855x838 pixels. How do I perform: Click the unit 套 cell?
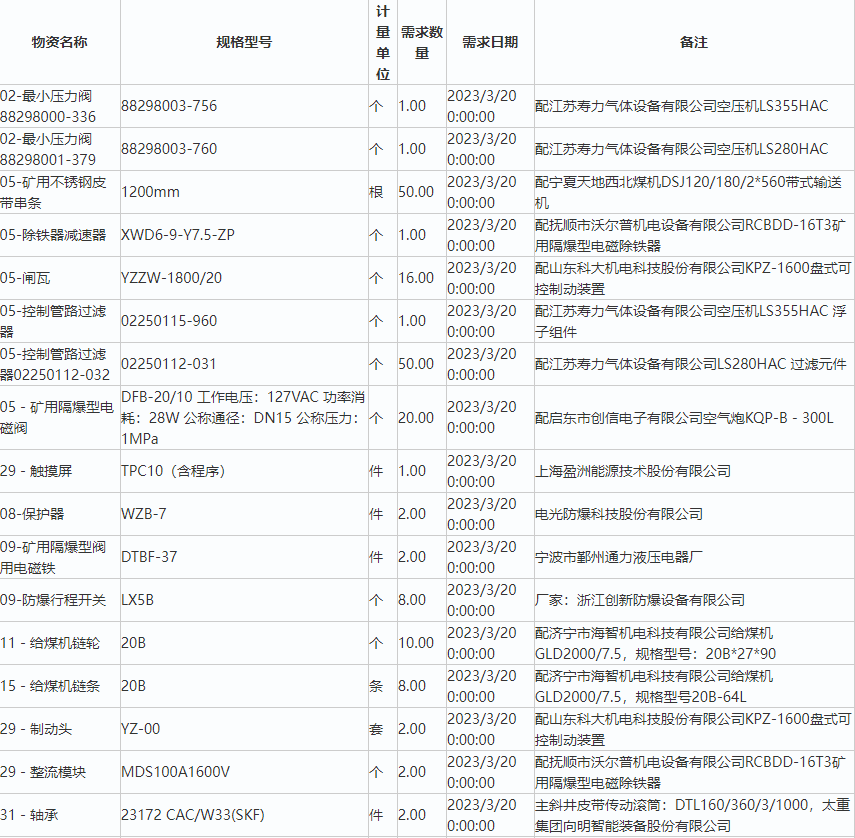[383, 730]
